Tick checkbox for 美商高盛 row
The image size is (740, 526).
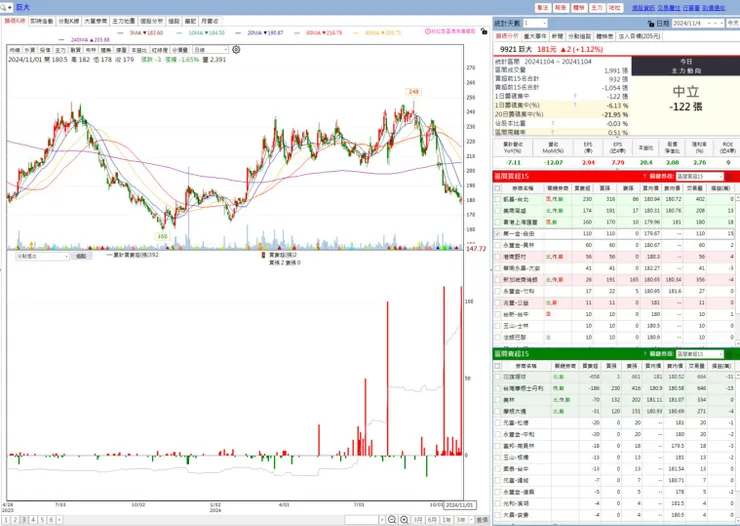(497, 211)
